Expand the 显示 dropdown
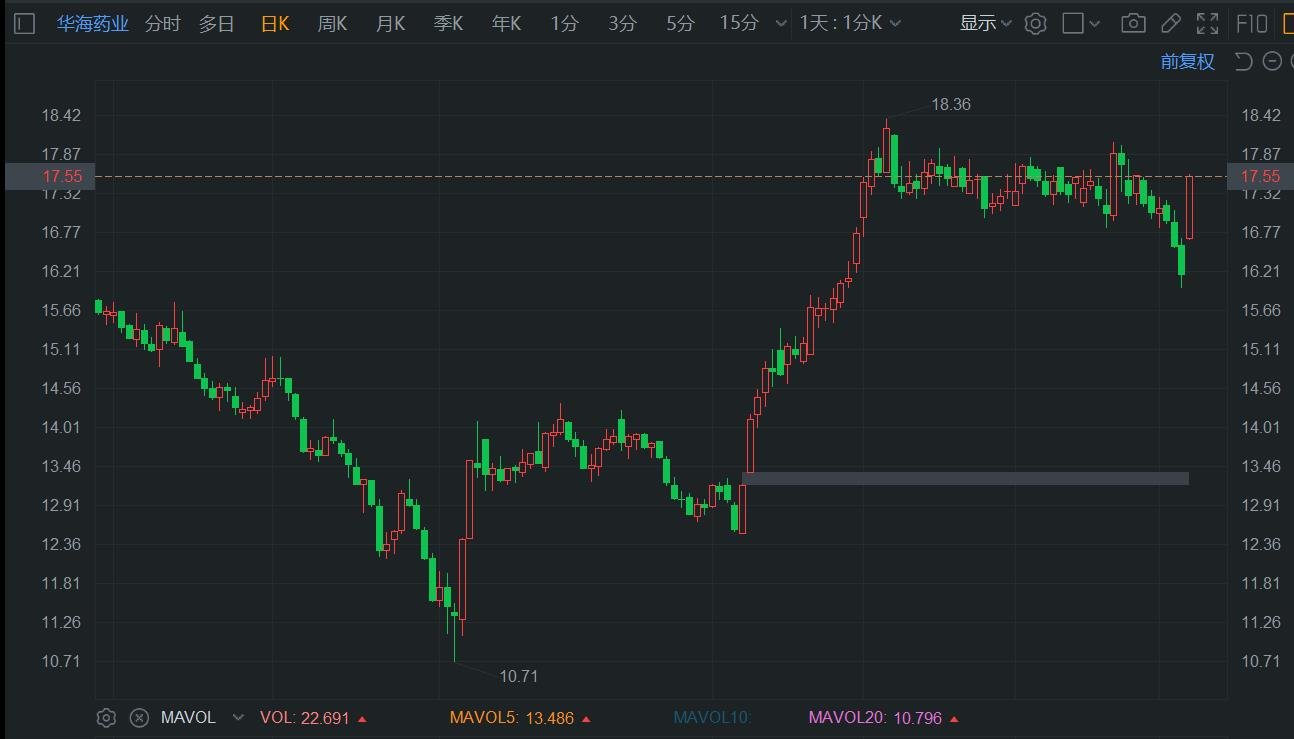 coord(986,24)
